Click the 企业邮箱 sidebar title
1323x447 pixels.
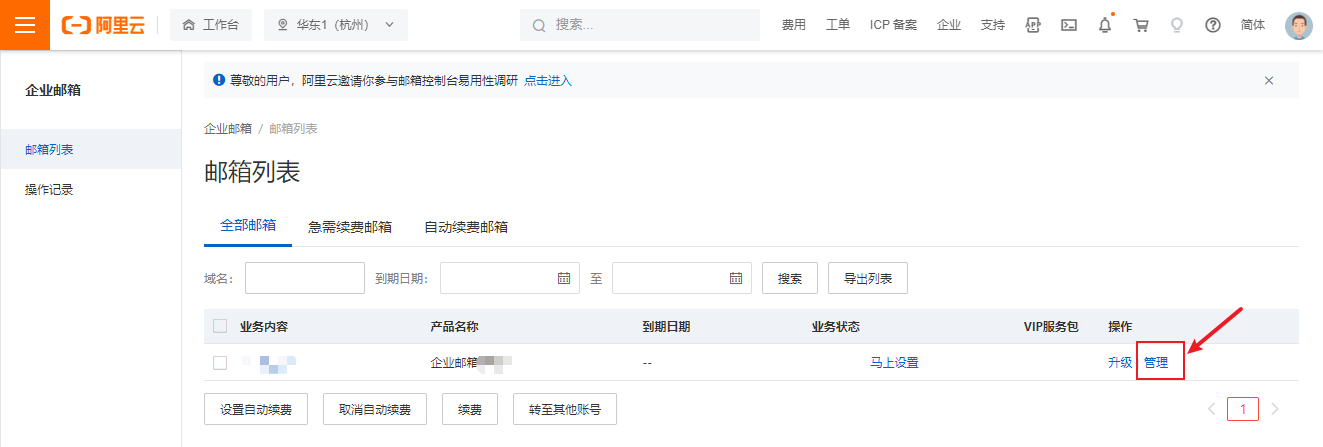[x=52, y=90]
